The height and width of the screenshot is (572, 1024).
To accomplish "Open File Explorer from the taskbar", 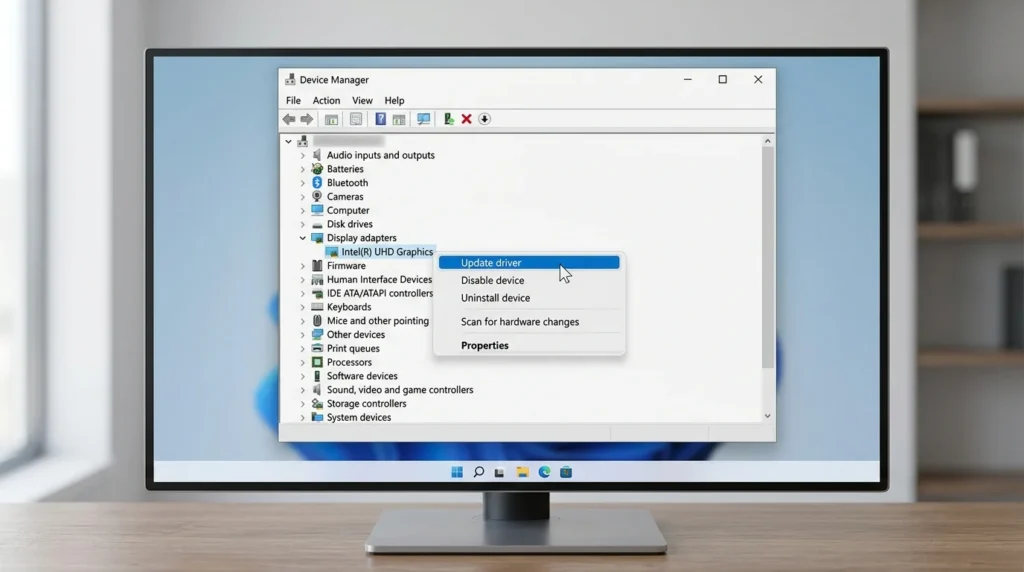I will [522, 472].
